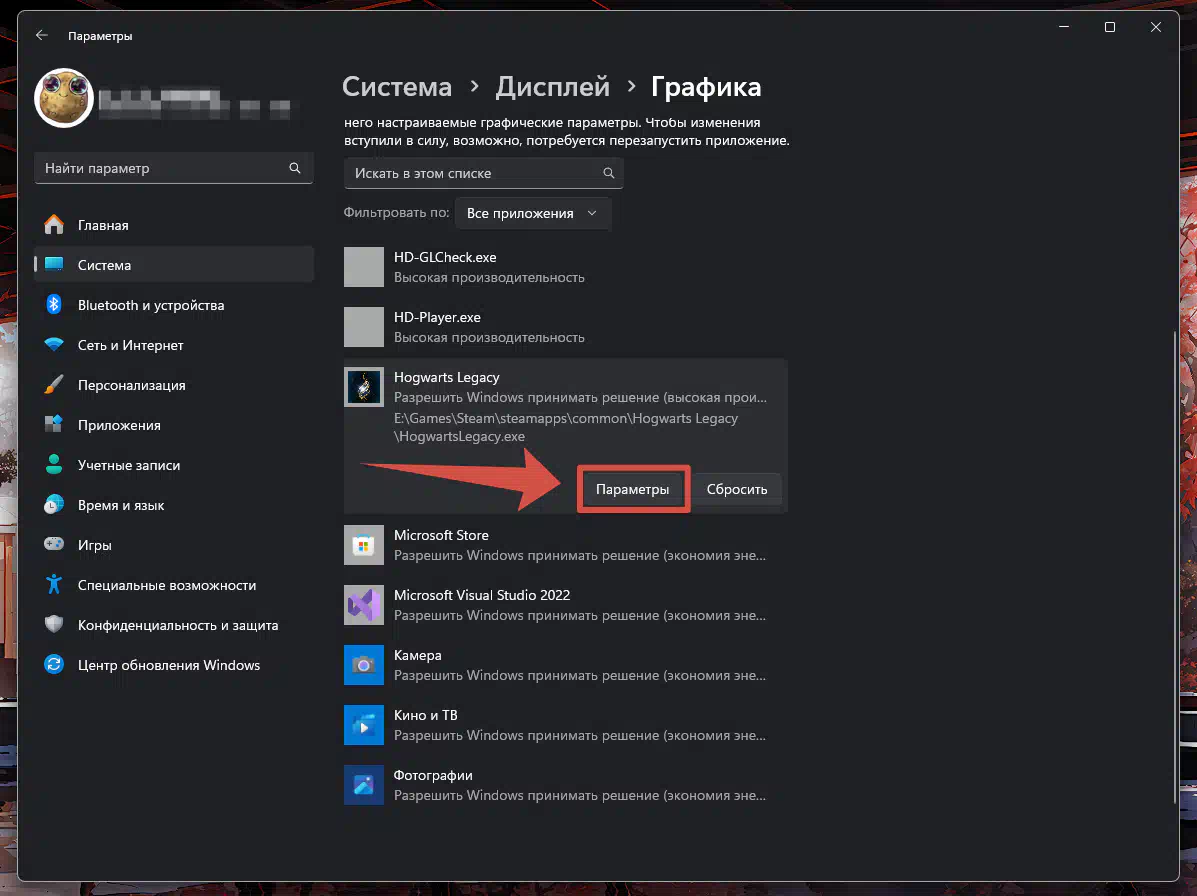Click the Hogwarts Legacy app icon

coord(363,387)
